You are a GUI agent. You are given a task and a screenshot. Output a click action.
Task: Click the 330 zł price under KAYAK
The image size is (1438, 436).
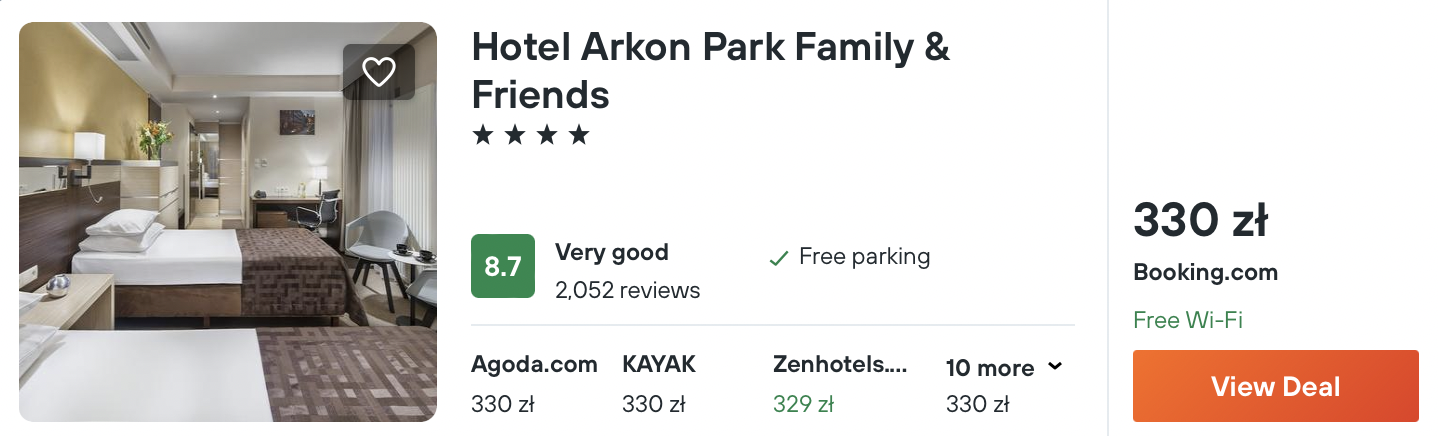point(653,405)
